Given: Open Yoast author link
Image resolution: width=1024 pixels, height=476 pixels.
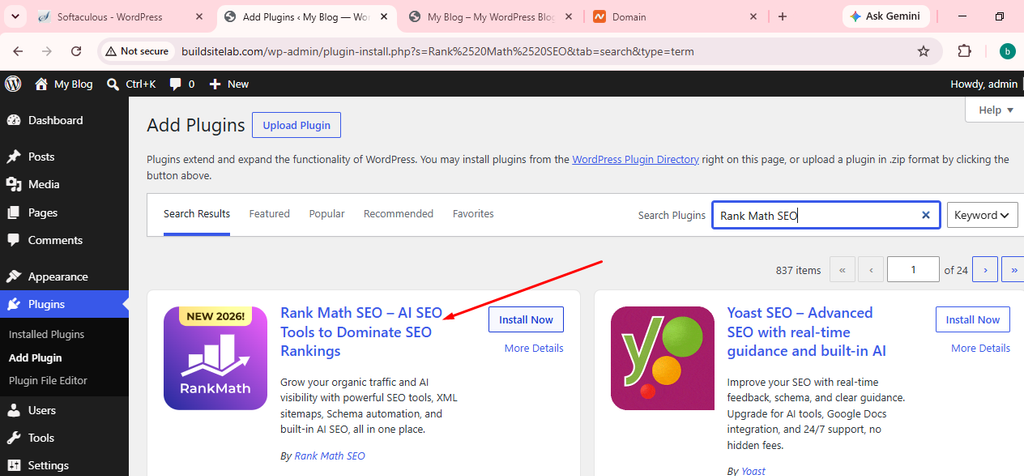Looking at the screenshot, I should tap(753, 471).
